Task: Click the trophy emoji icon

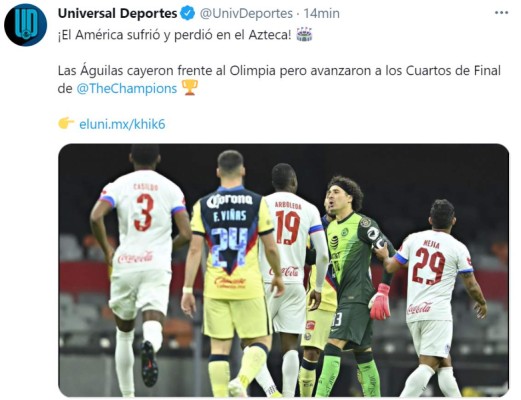Action: point(190,88)
